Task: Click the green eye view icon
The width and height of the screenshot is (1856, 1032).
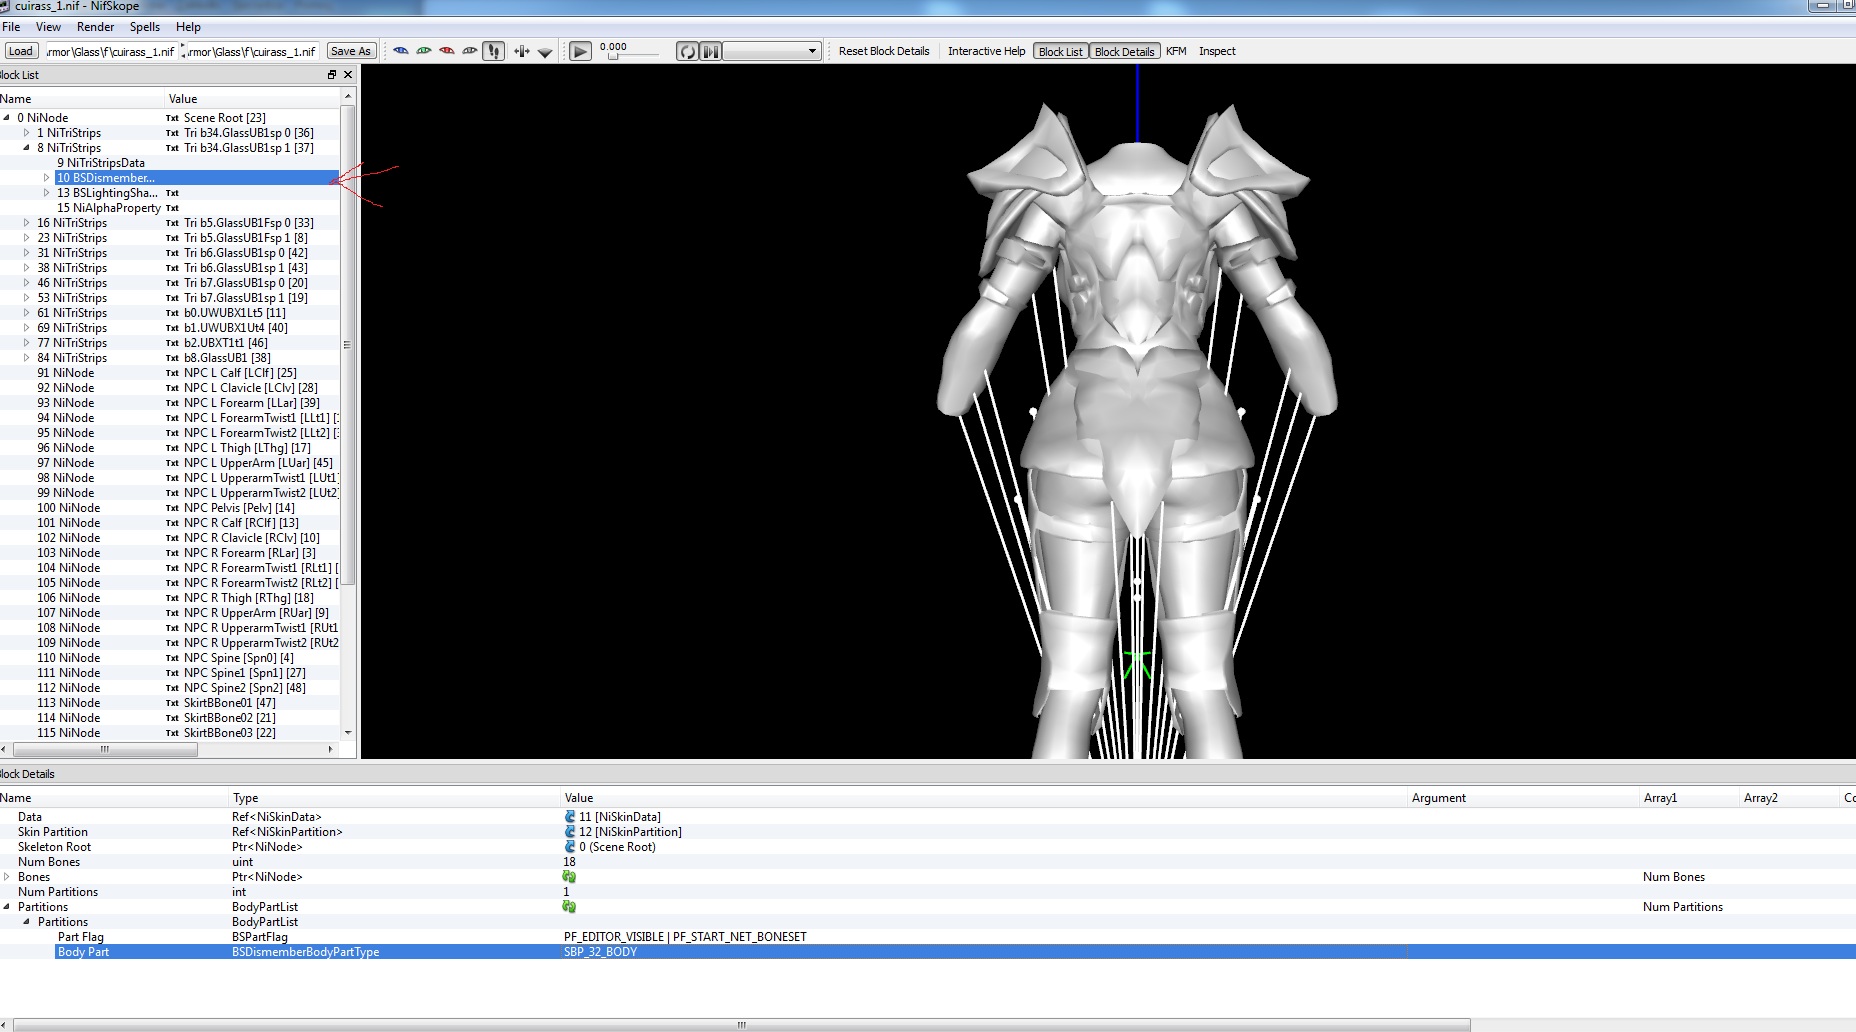Action: pos(424,51)
